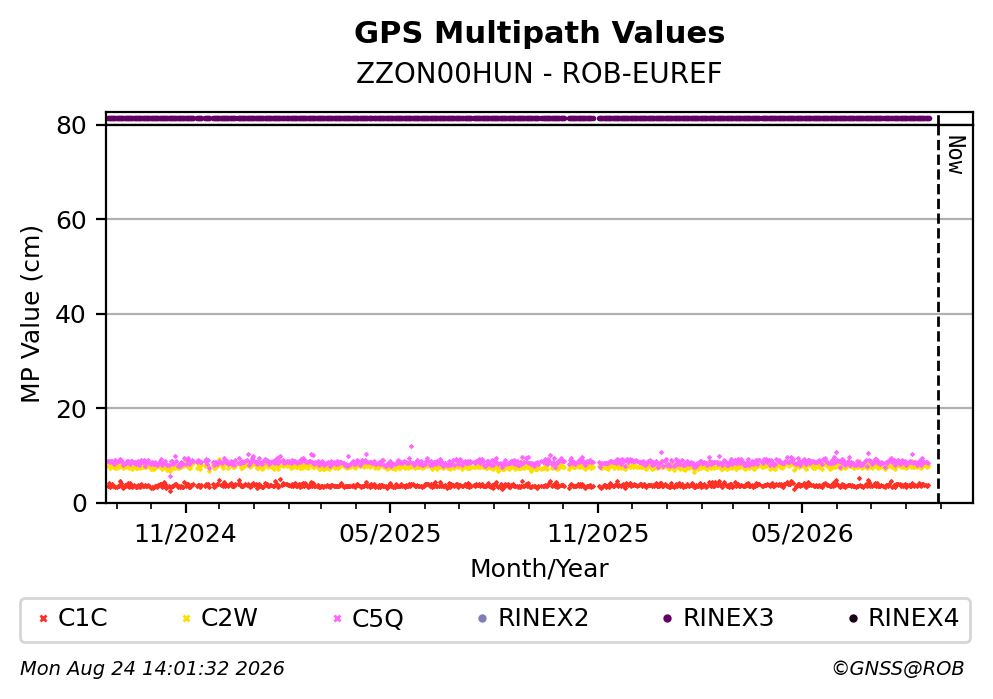This screenshot has height=699, width=993.
Task: Select the RINEX3 legend label
Action: [x=728, y=618]
